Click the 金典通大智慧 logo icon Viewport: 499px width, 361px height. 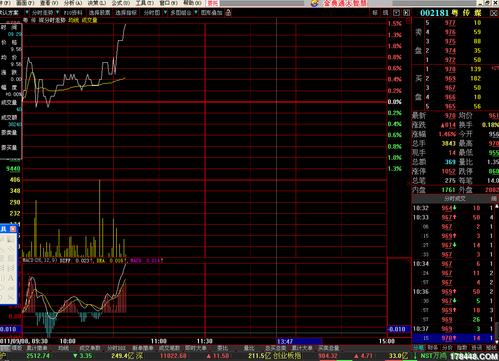pos(314,3)
